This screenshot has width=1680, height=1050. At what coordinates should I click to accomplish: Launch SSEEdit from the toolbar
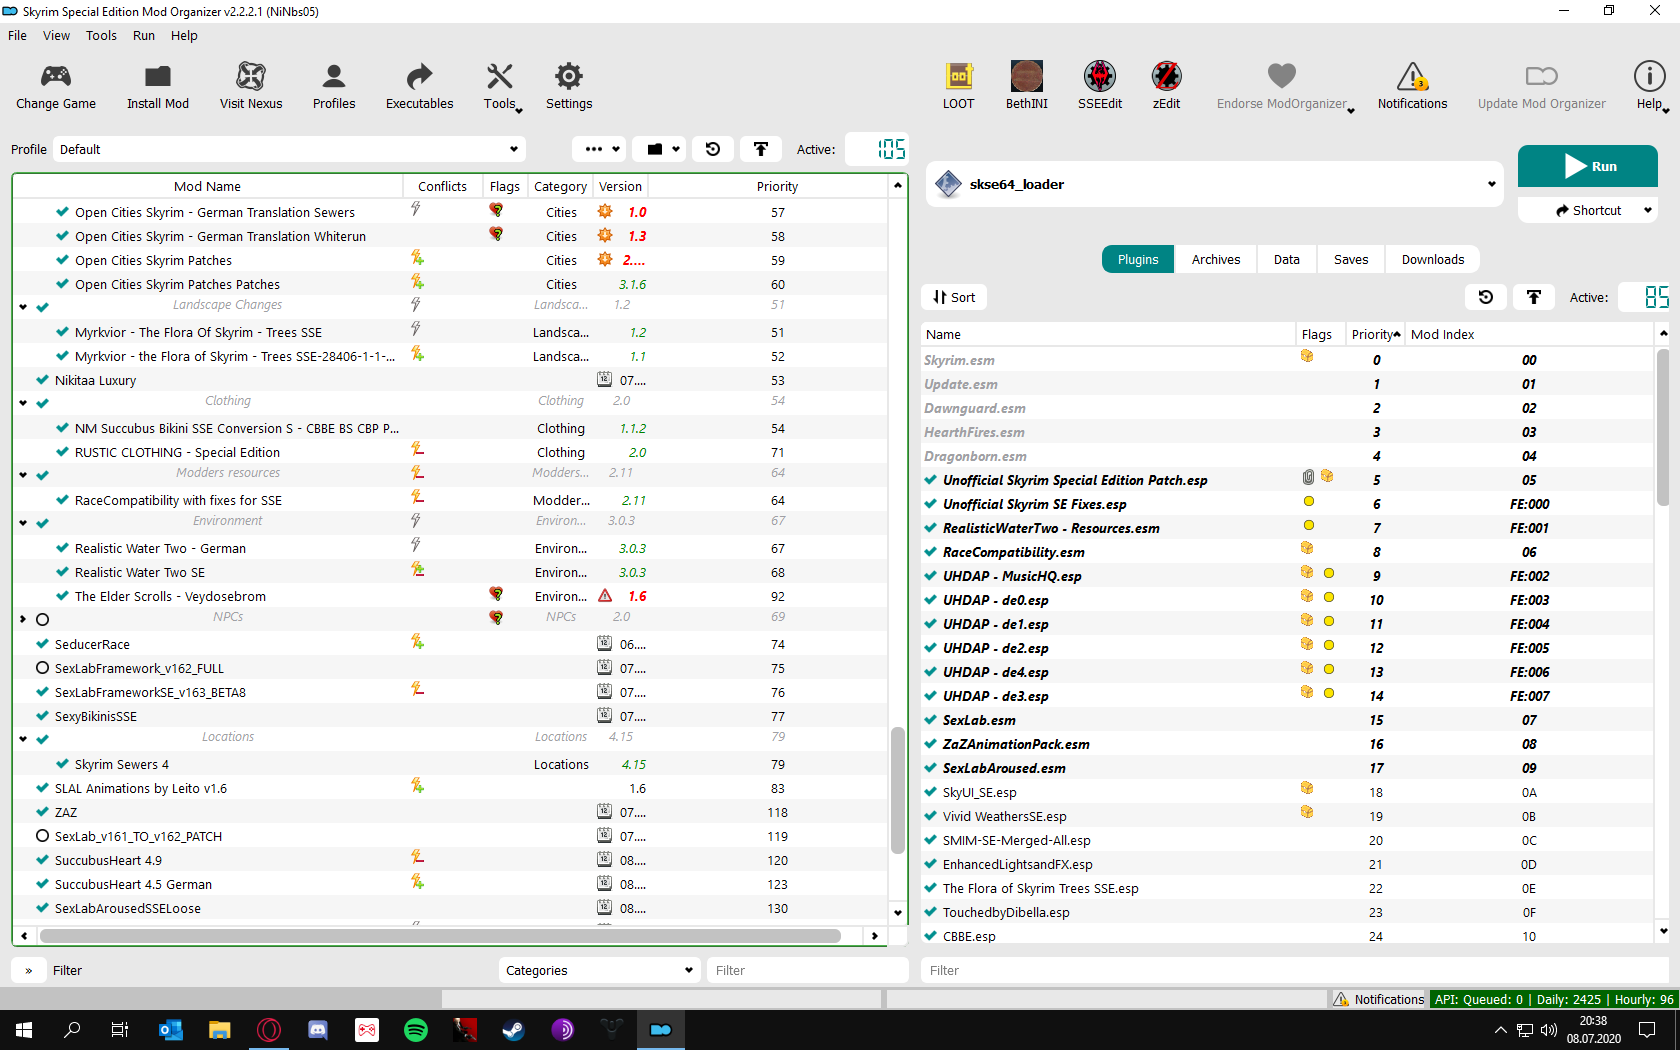pos(1100,87)
